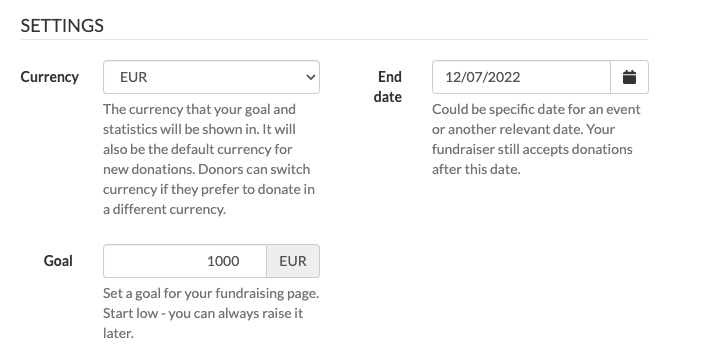Screen dimensions: 710x363
Task: Focus the End date field showing 12/07/2022
Action: (x=521, y=77)
